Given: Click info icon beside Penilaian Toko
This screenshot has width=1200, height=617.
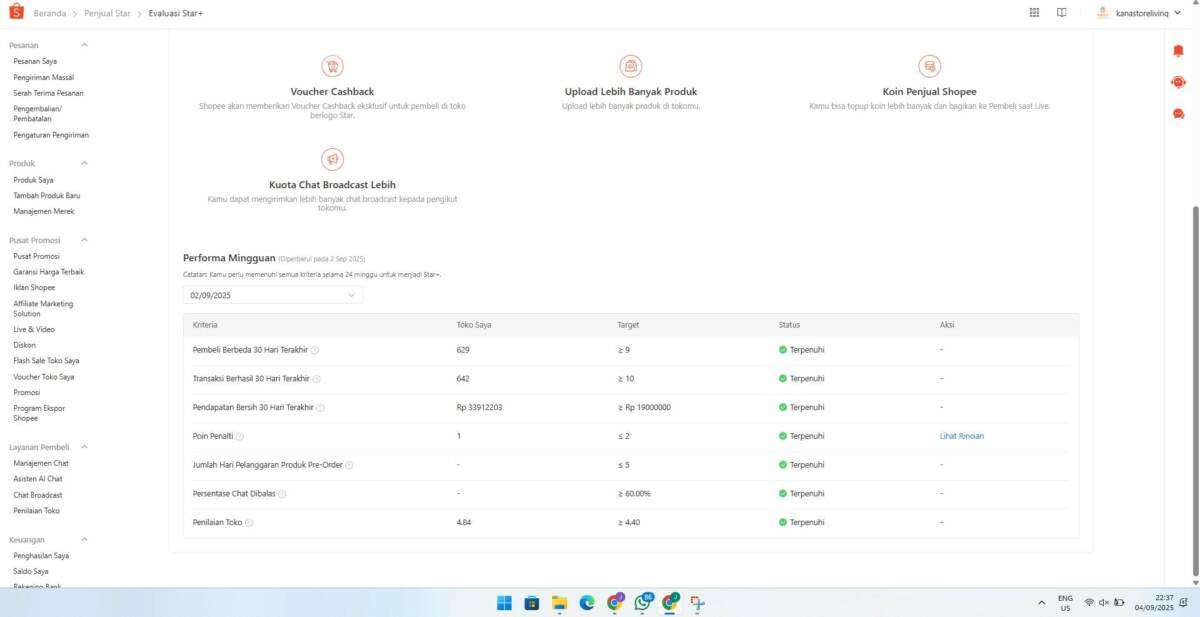Looking at the screenshot, I should [x=249, y=522].
